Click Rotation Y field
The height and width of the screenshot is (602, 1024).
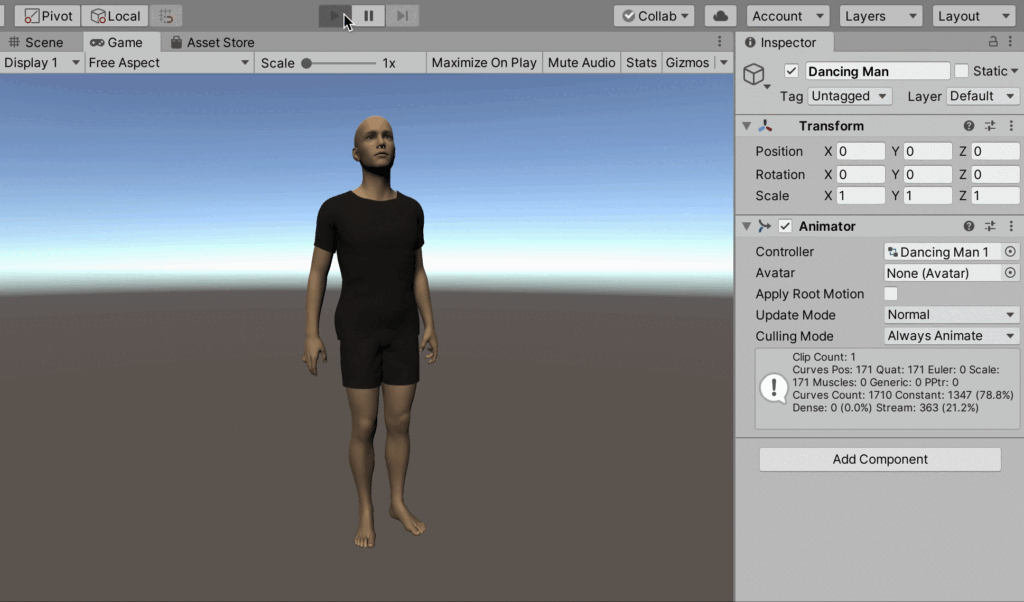click(927, 174)
